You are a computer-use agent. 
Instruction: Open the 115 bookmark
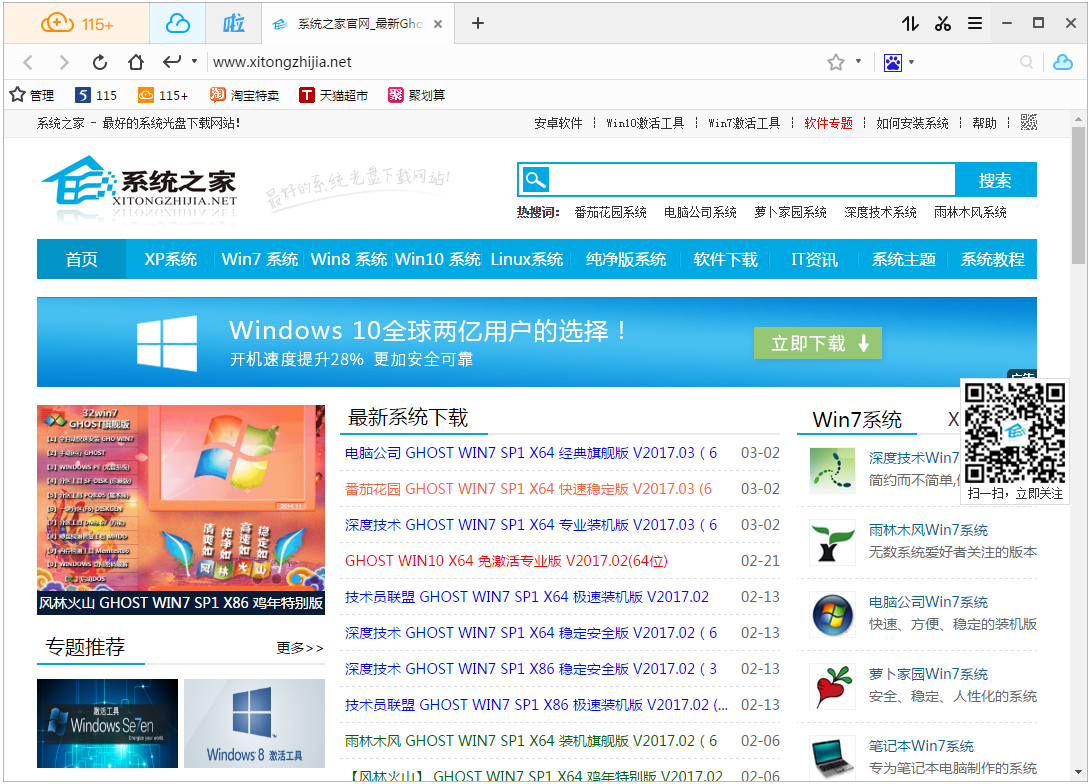pos(96,95)
